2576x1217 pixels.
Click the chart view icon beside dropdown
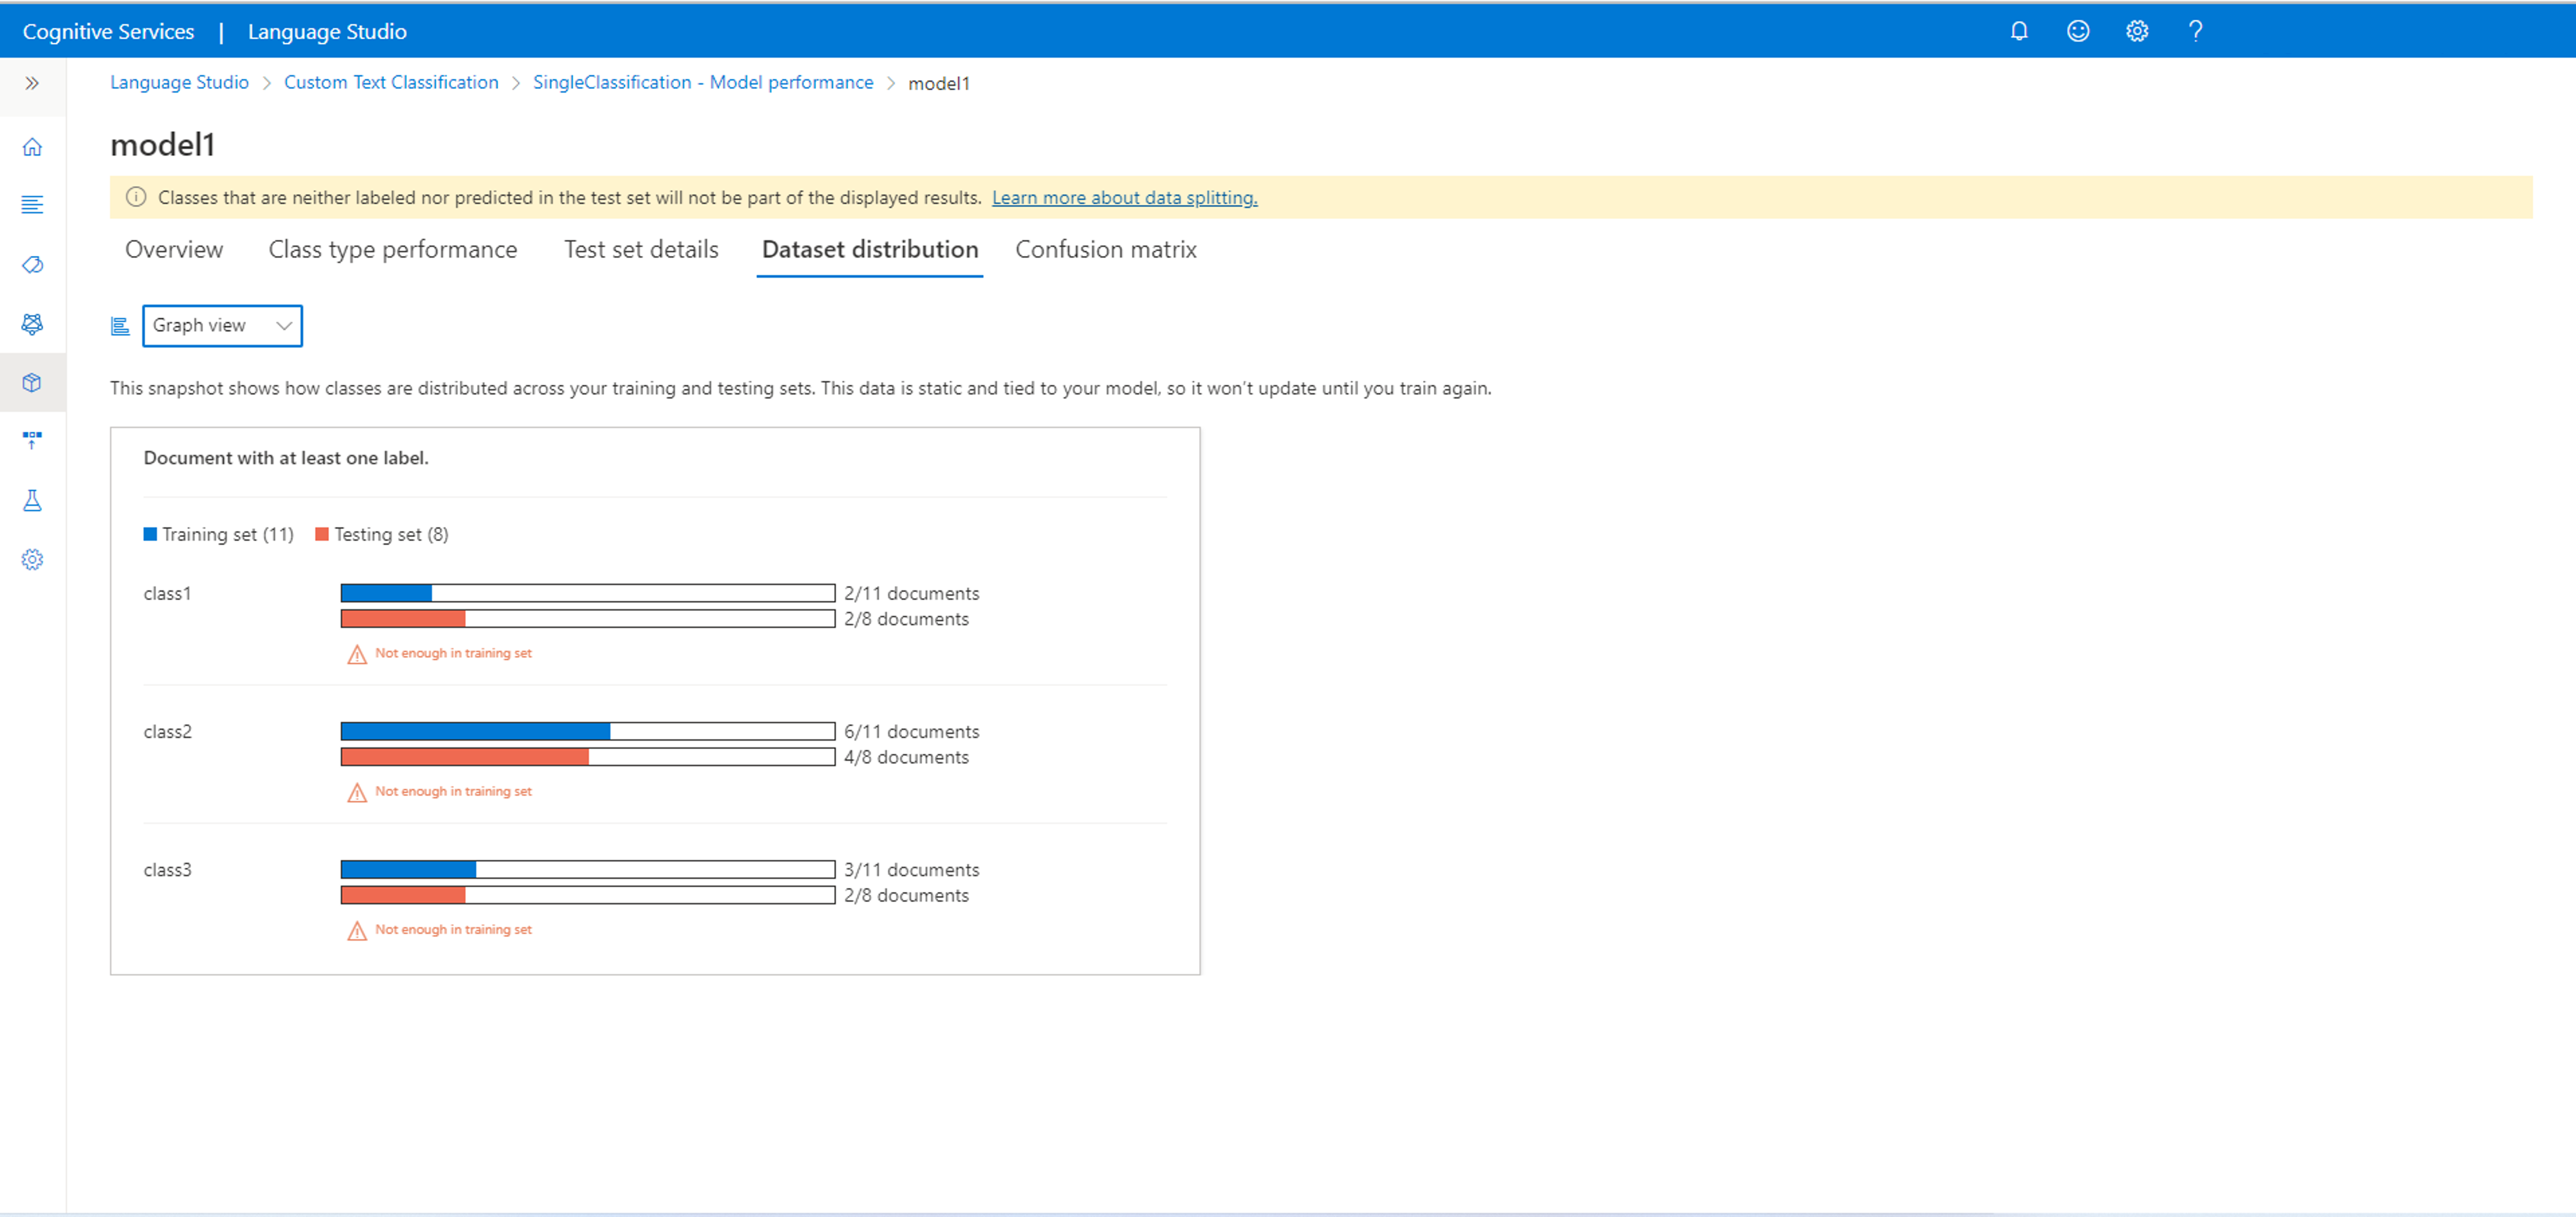coord(120,326)
